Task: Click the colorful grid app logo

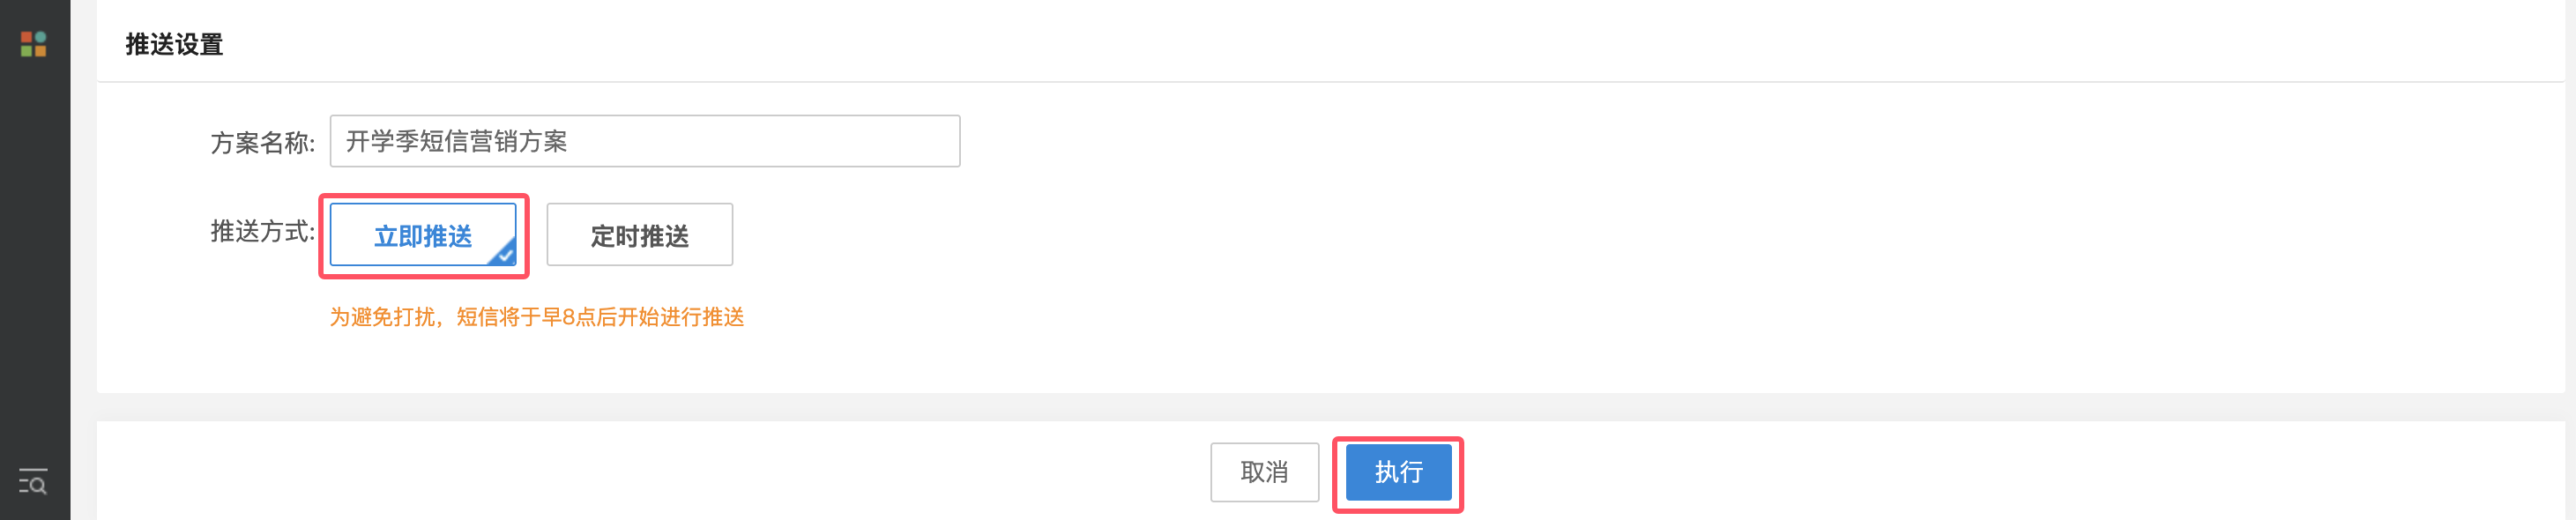Action: [34, 44]
